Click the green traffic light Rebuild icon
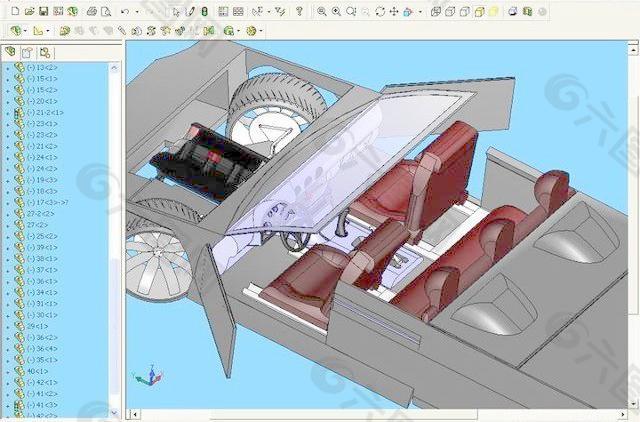Screen dimensions: 640x422 [x=204, y=11]
